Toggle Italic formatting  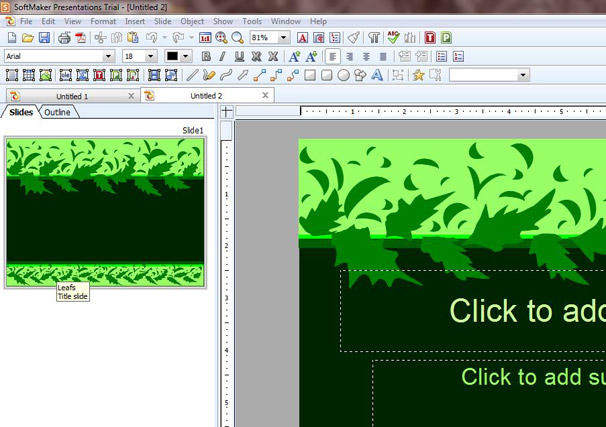223,57
